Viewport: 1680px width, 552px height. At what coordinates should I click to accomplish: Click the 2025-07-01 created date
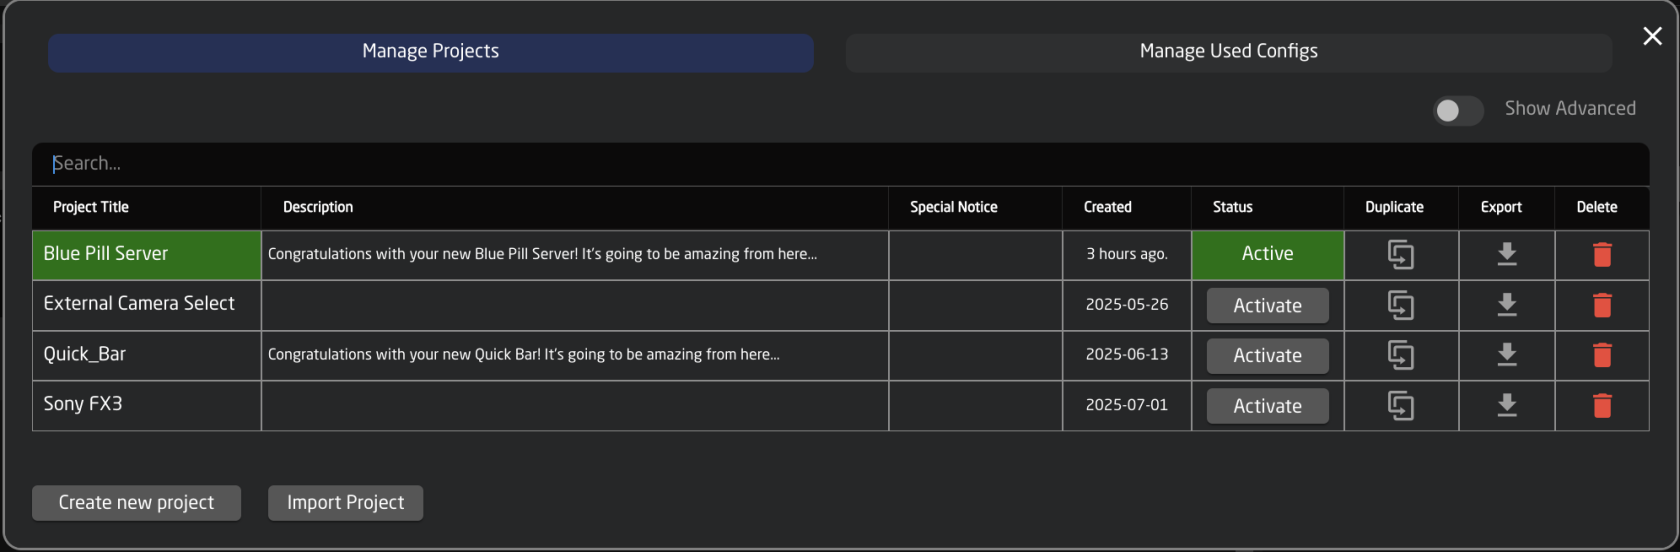1127,405
